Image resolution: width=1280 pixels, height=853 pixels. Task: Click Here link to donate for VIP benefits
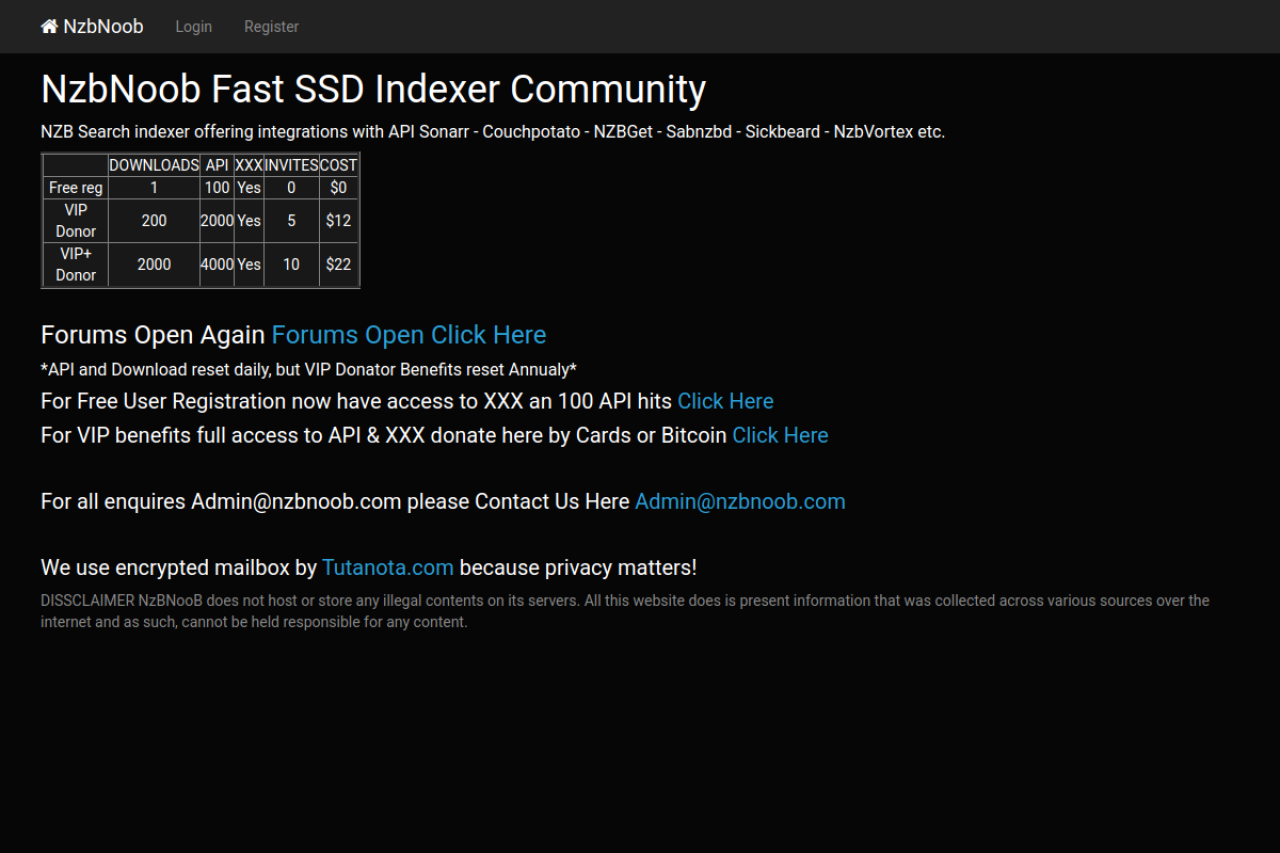780,435
